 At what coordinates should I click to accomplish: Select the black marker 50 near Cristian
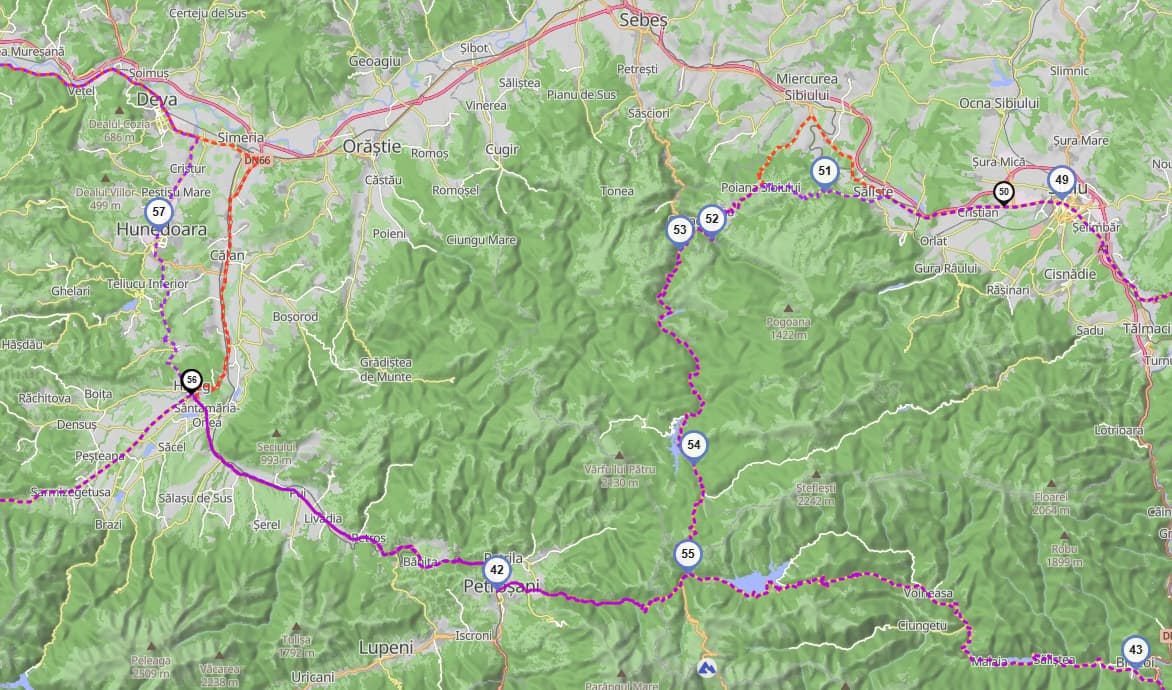point(1004,193)
